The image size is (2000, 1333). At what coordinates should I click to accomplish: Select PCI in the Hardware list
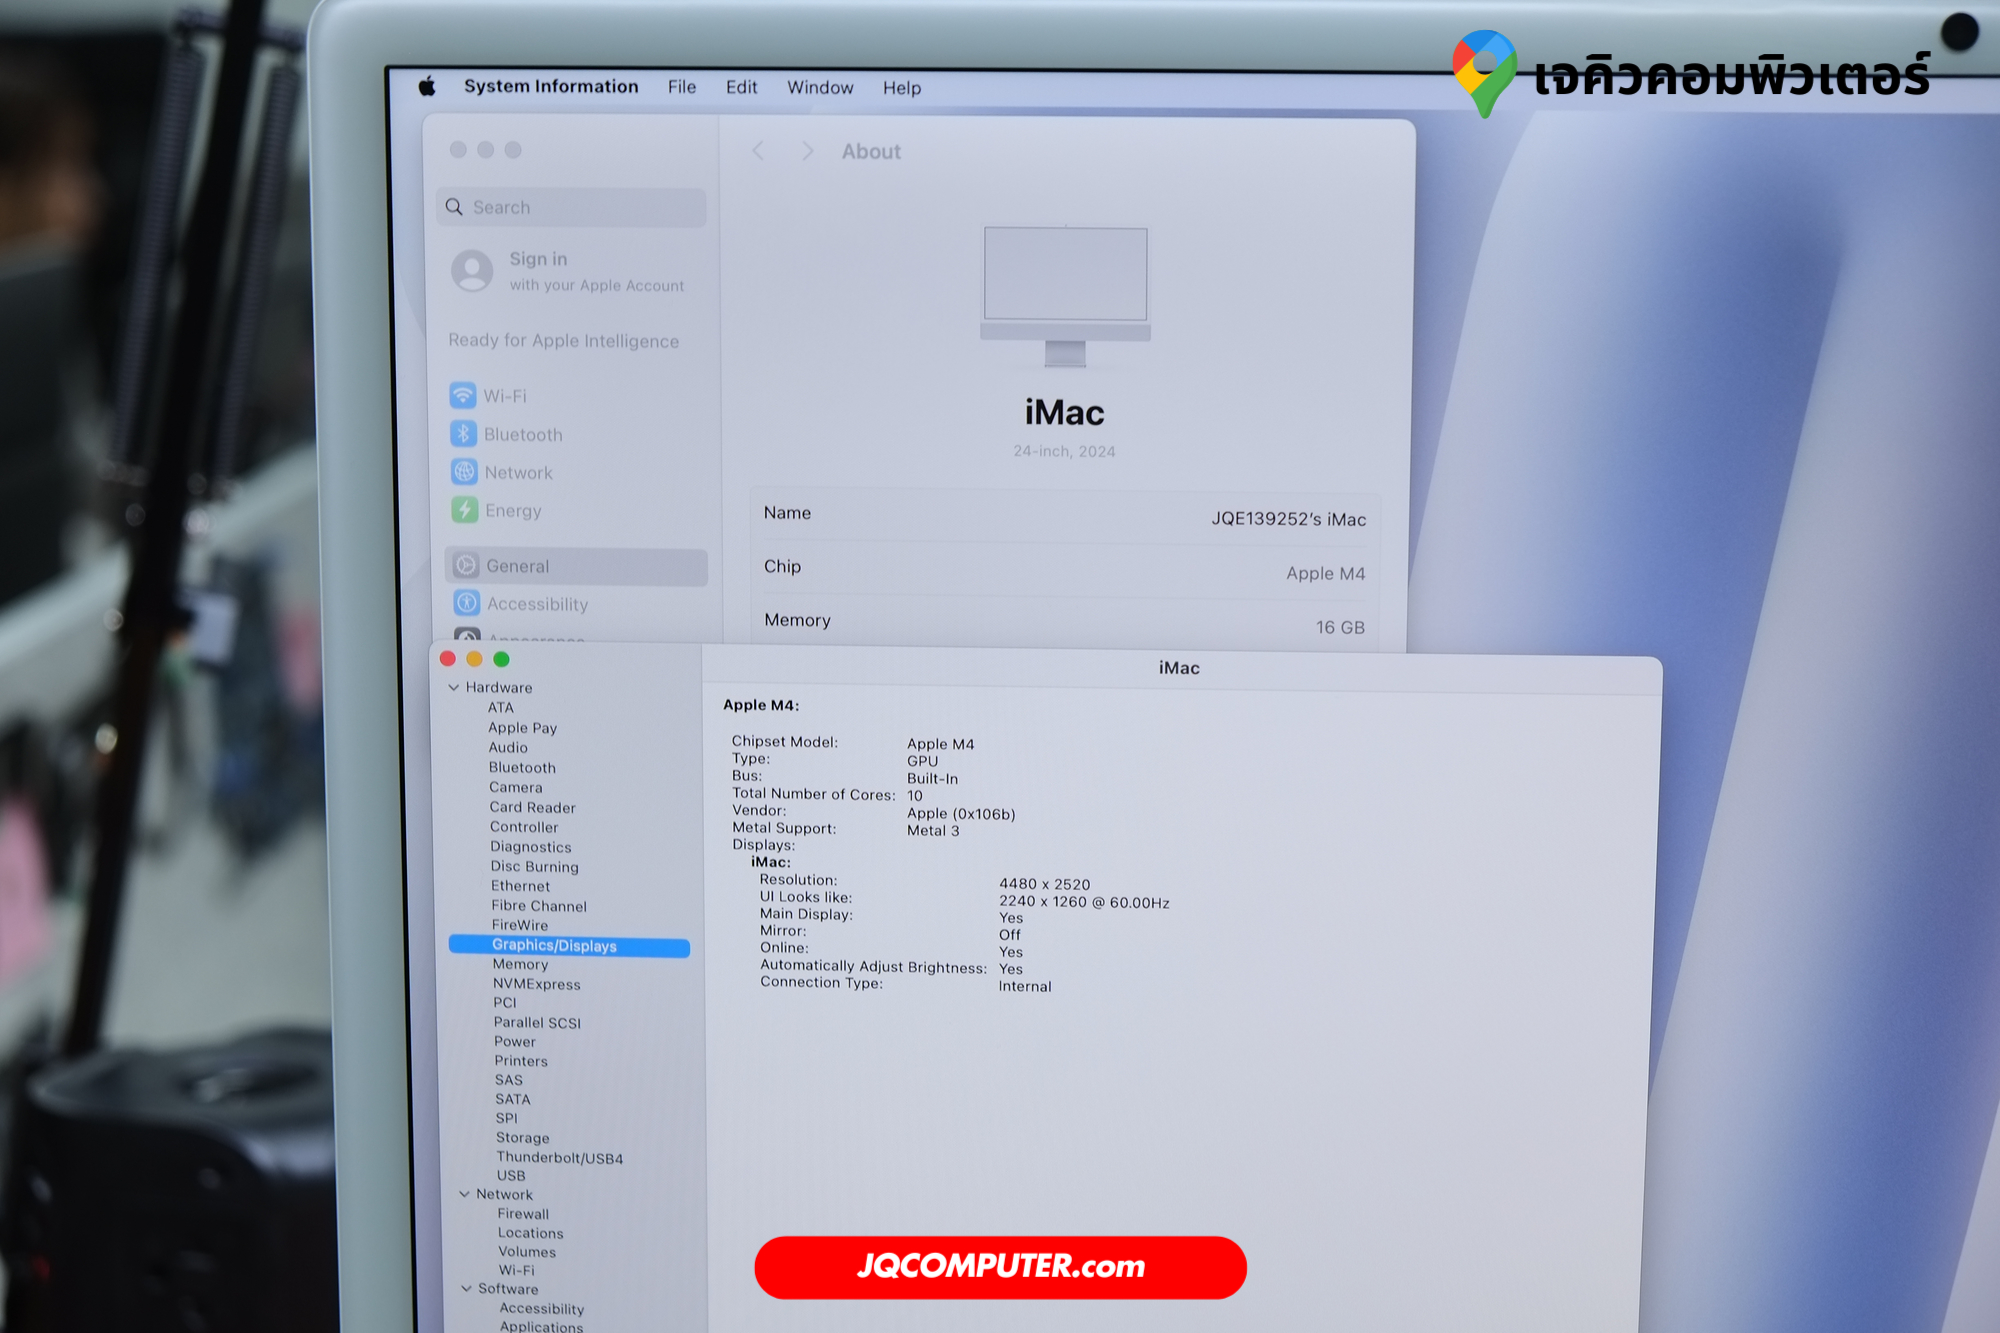click(x=505, y=1003)
